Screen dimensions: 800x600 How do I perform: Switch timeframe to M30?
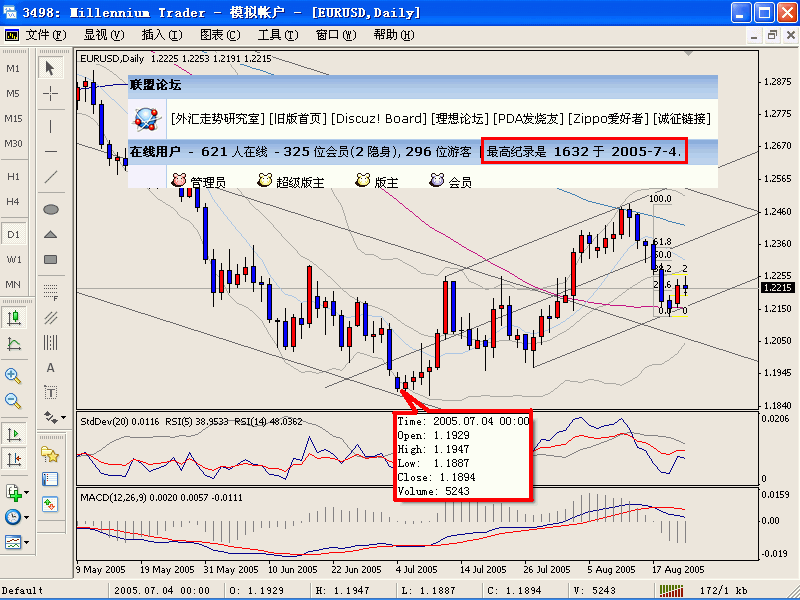tap(13, 143)
